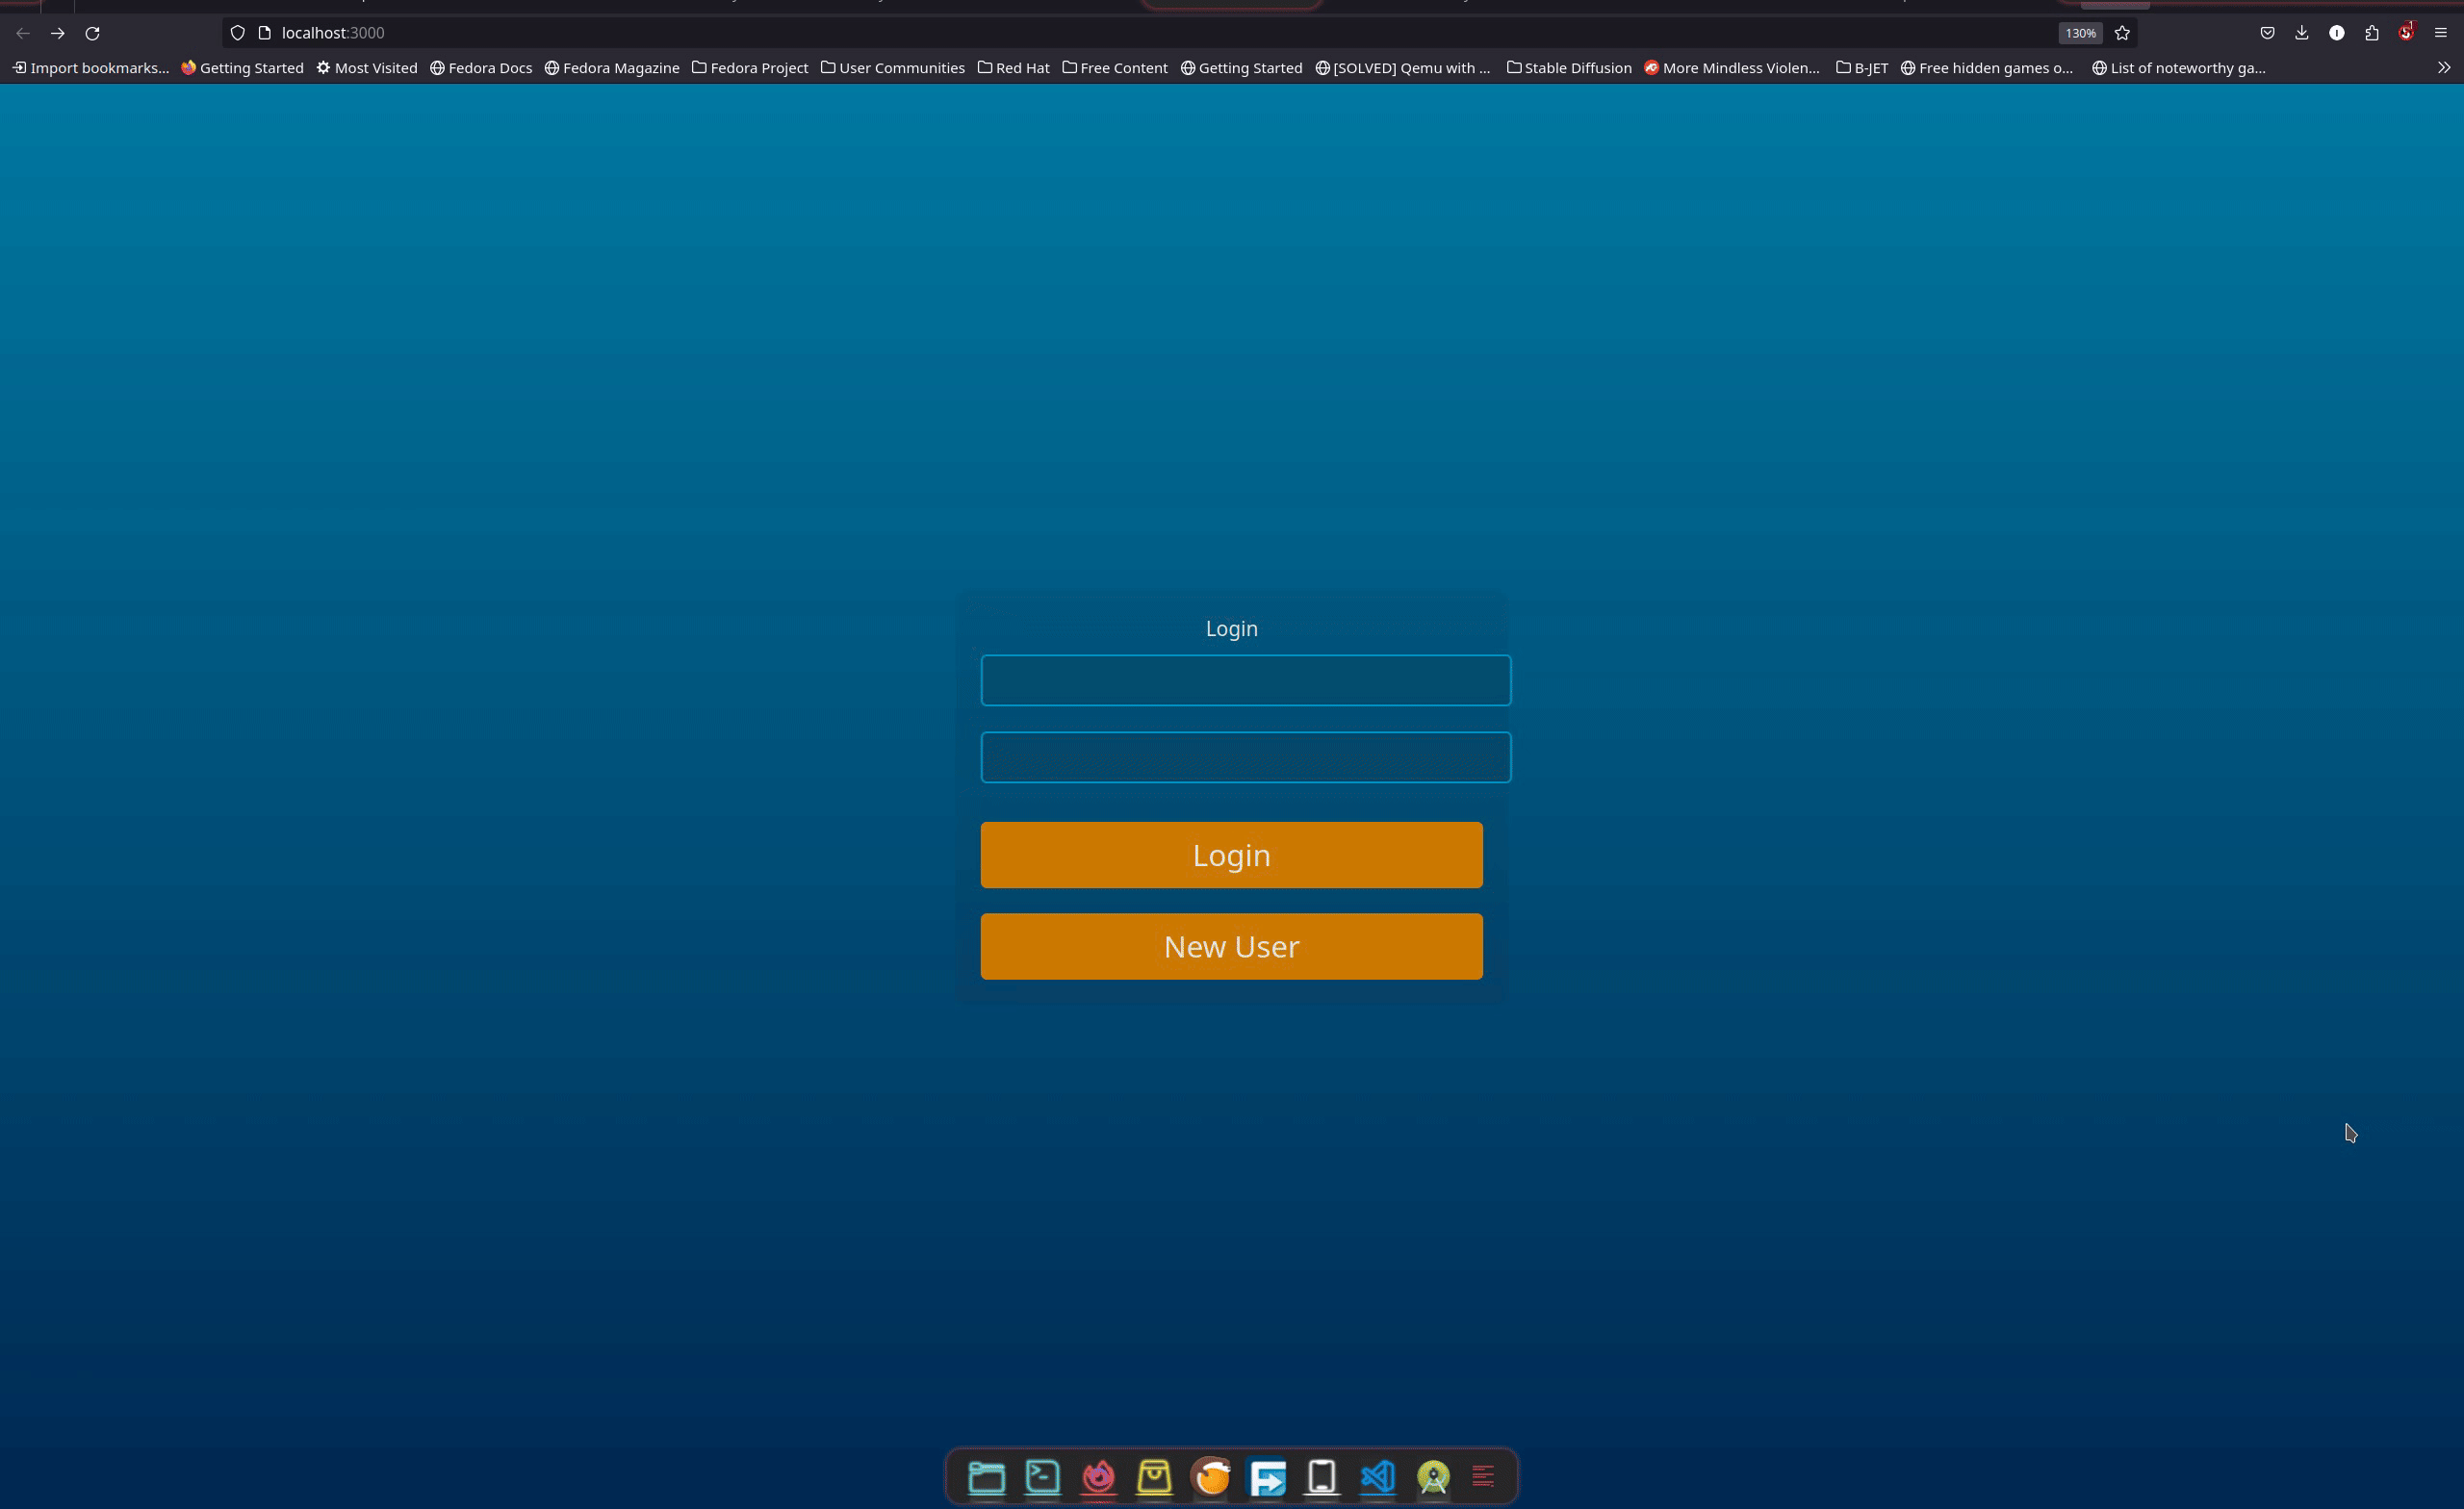Screen dimensions: 2464x1509
Task: Open the Fedora Docs bookmark
Action: [481, 68]
